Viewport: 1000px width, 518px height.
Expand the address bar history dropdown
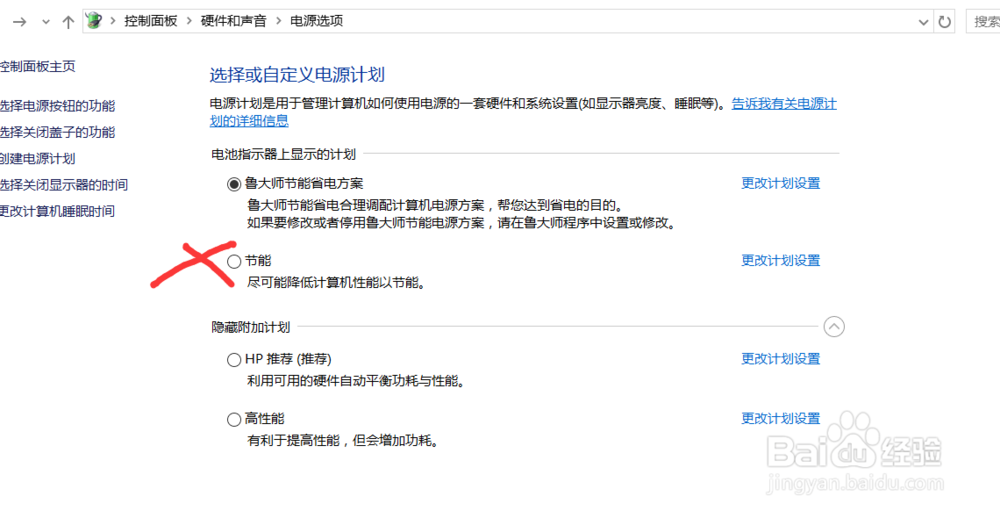(923, 22)
